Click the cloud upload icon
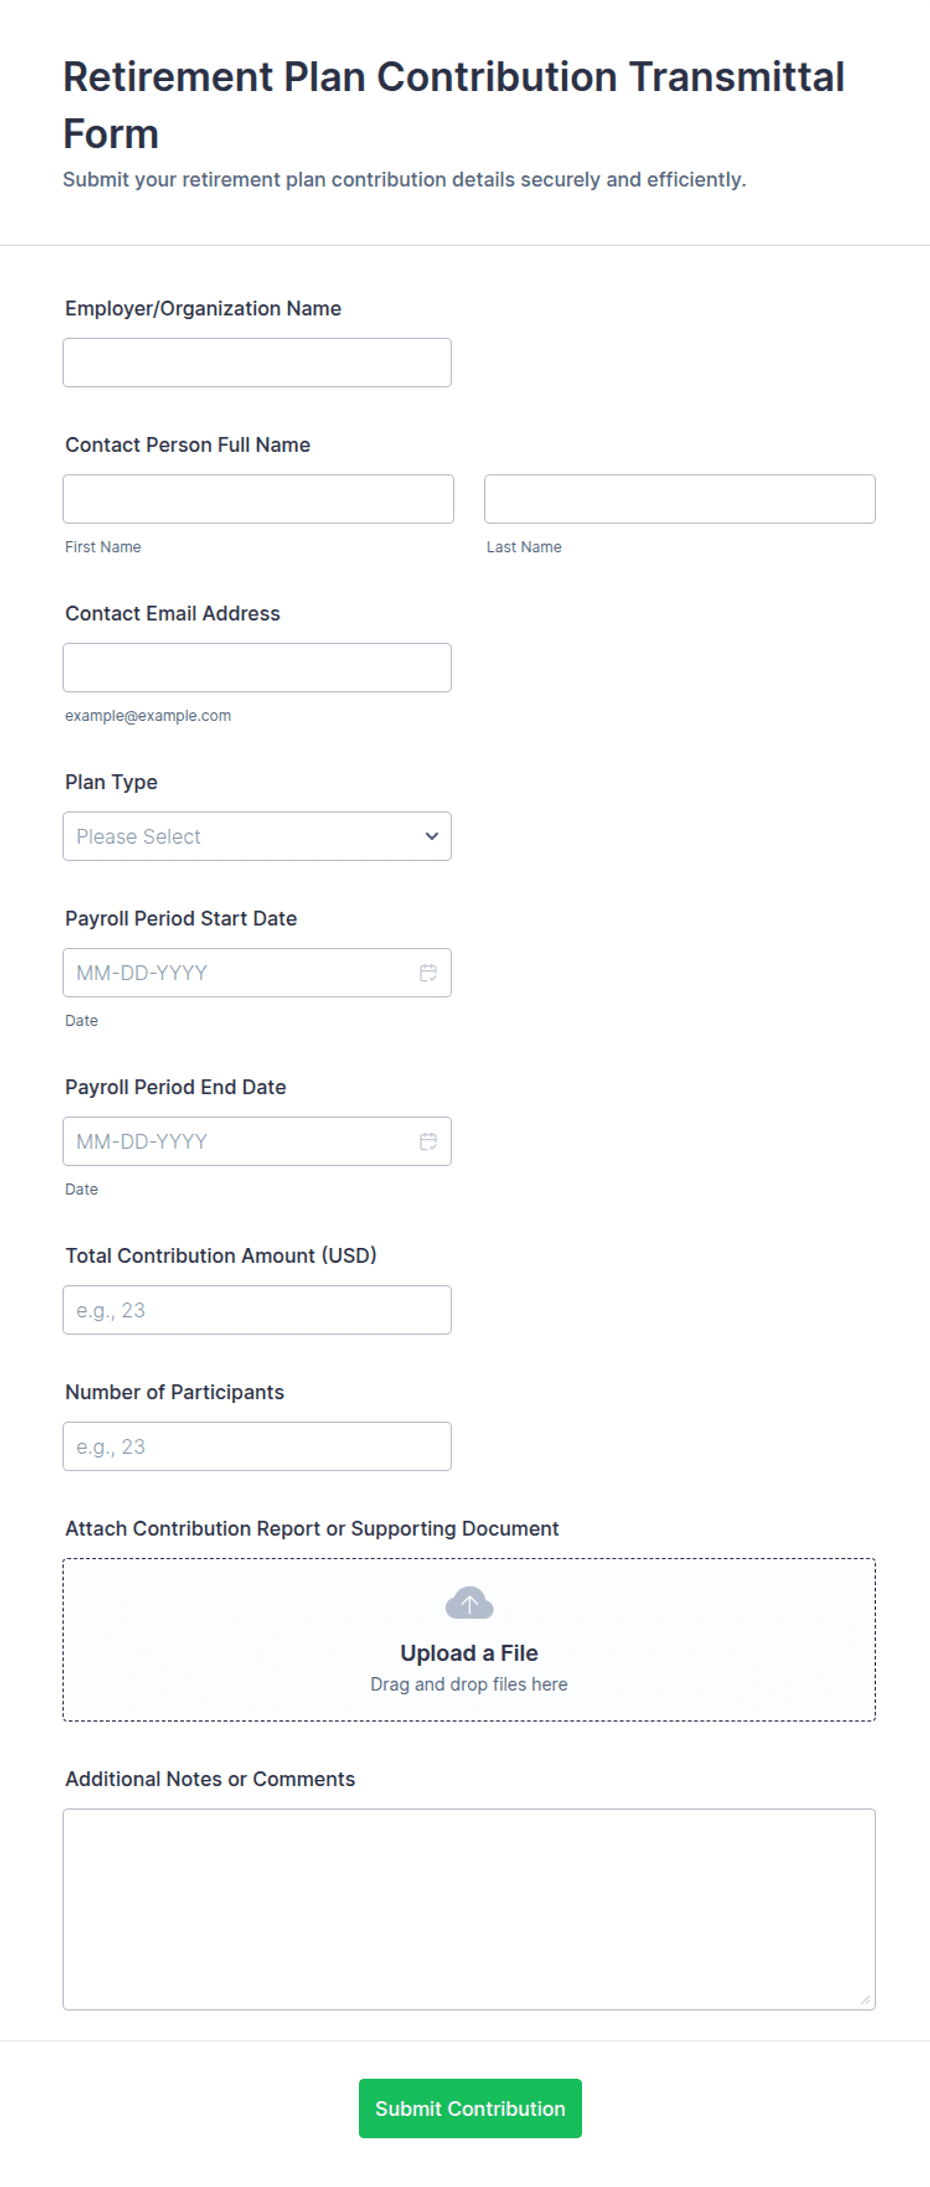Image resolution: width=930 pixels, height=2187 pixels. [x=469, y=1603]
